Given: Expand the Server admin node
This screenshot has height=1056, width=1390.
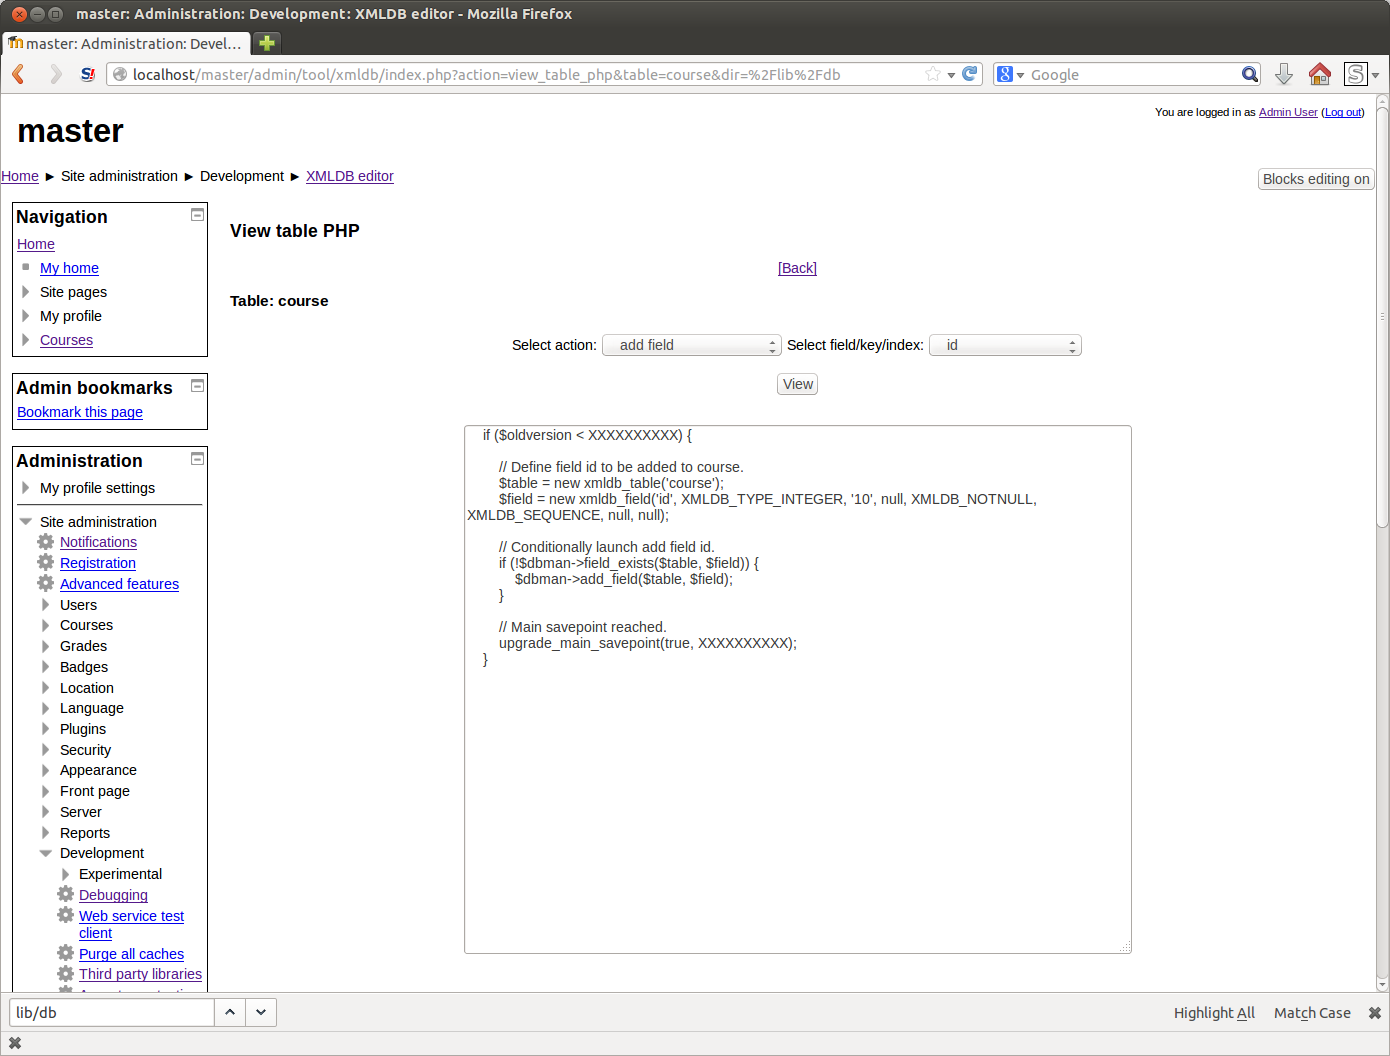Looking at the screenshot, I should [x=45, y=812].
